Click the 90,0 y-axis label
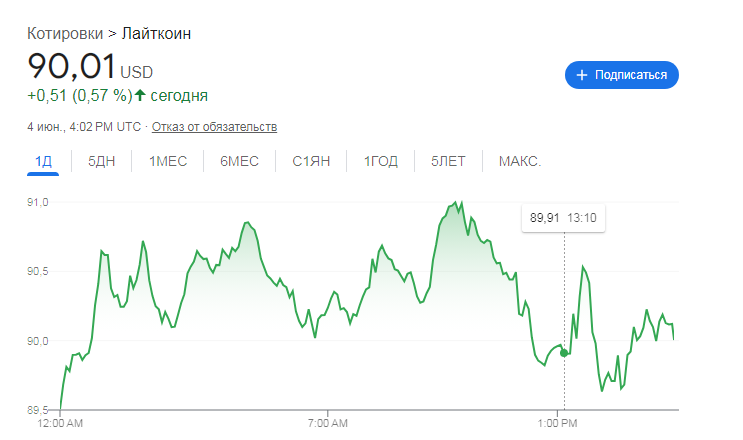This screenshot has width=743, height=440. tap(37, 341)
